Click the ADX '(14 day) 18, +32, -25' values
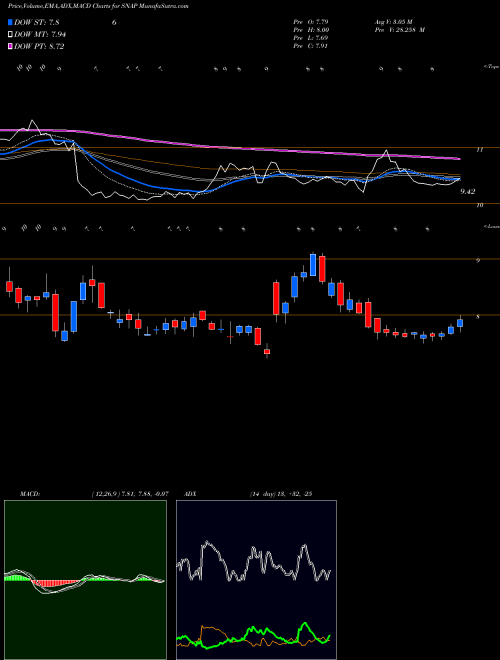This screenshot has width=500, height=660. coord(280,493)
